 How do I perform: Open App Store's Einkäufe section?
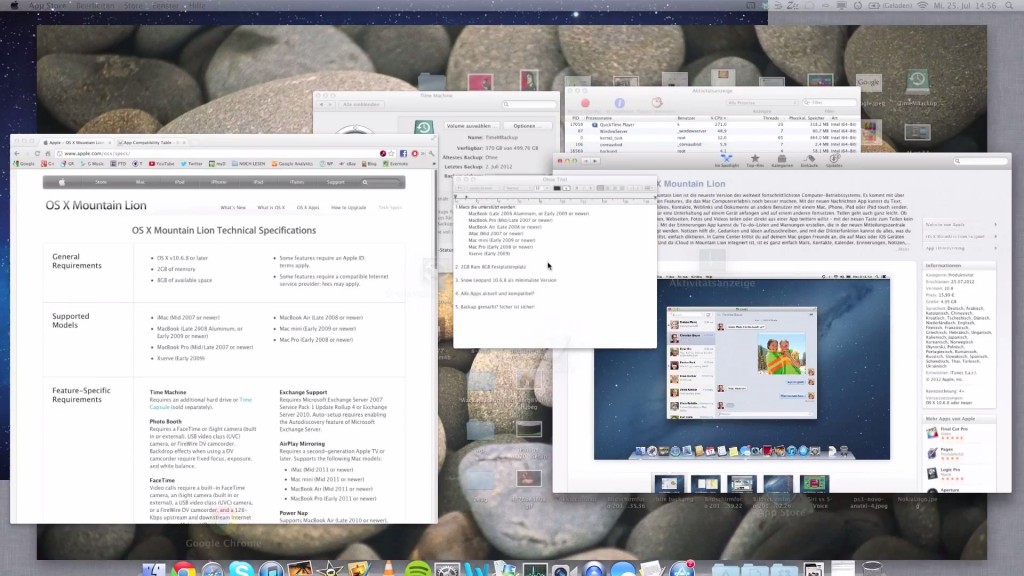pyautogui.click(x=809, y=161)
